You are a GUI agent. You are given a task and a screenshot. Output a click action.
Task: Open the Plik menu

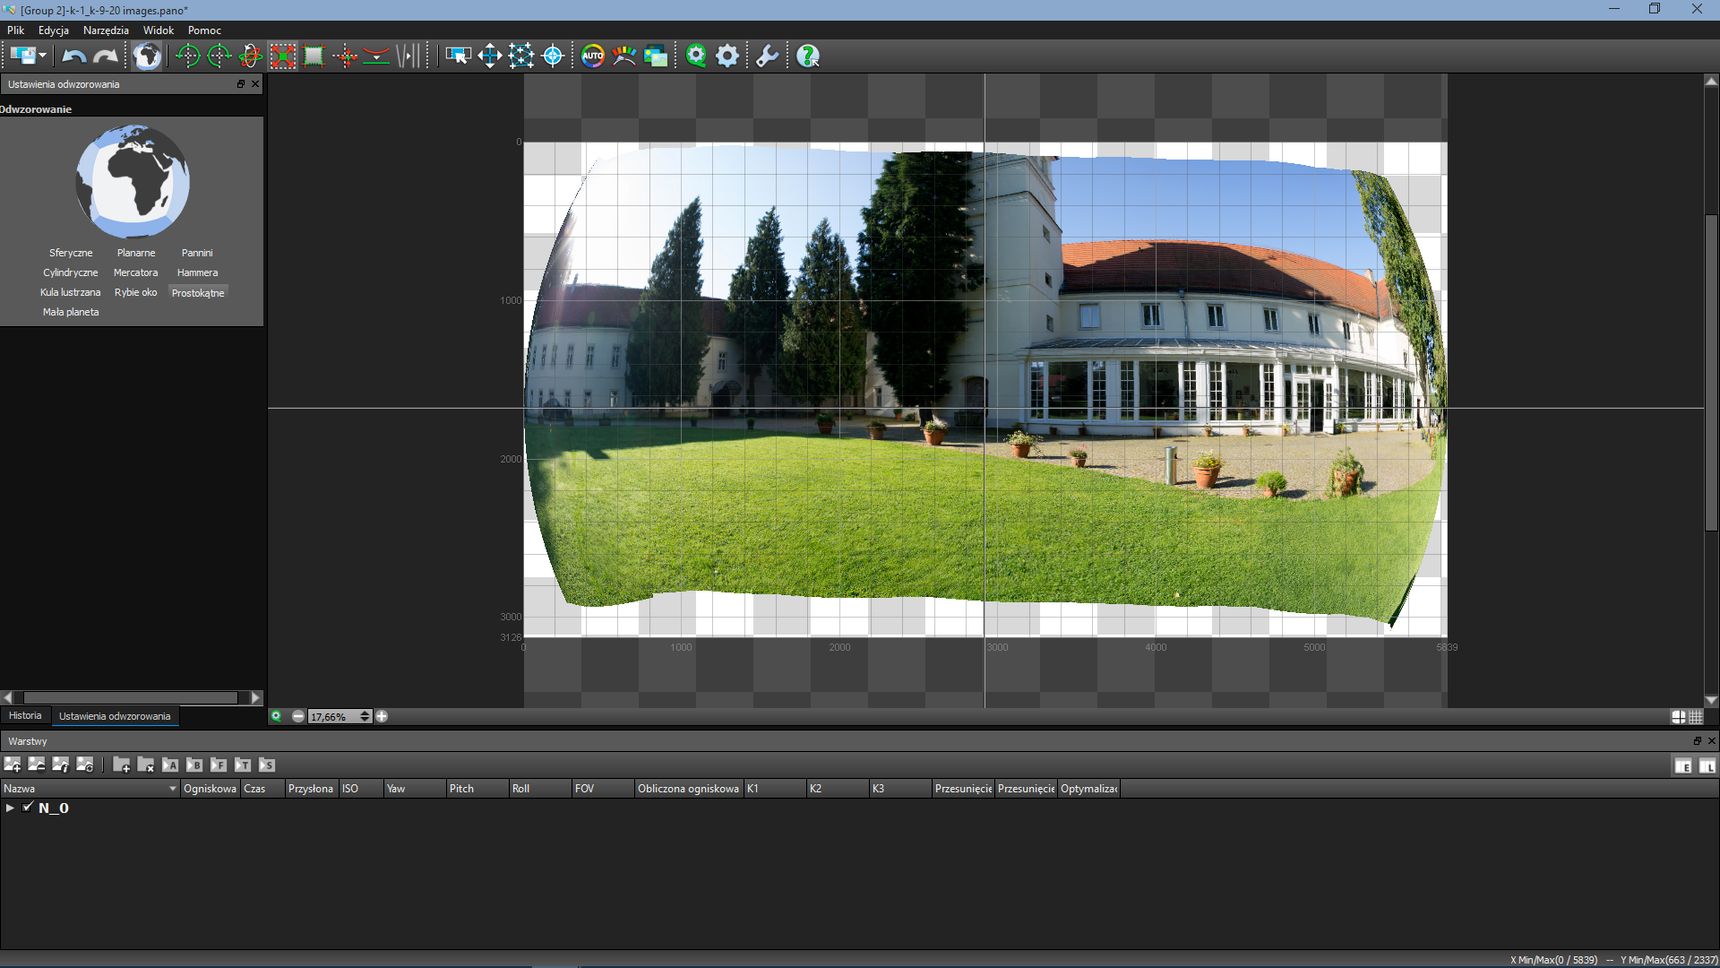[16, 30]
